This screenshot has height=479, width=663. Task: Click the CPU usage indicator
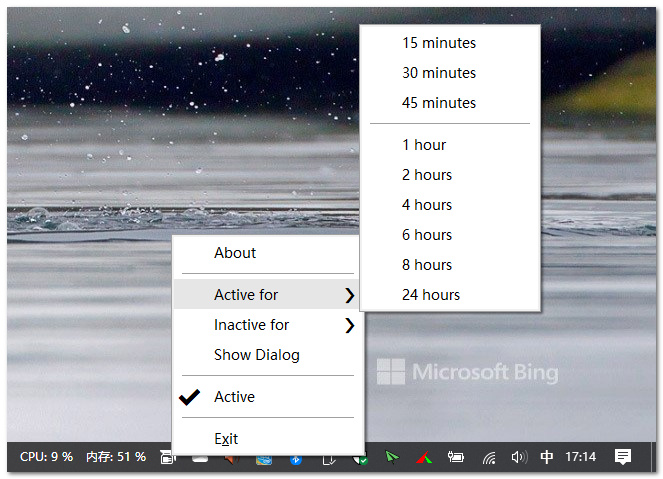[46, 457]
